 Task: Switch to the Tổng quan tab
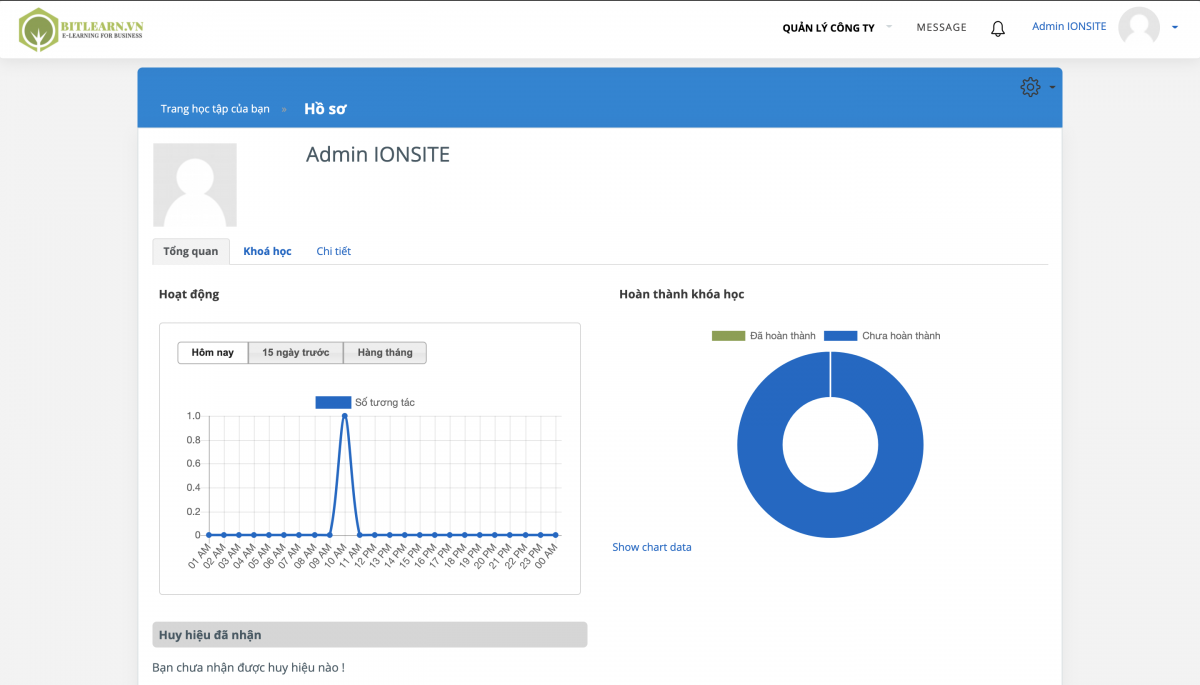191,251
